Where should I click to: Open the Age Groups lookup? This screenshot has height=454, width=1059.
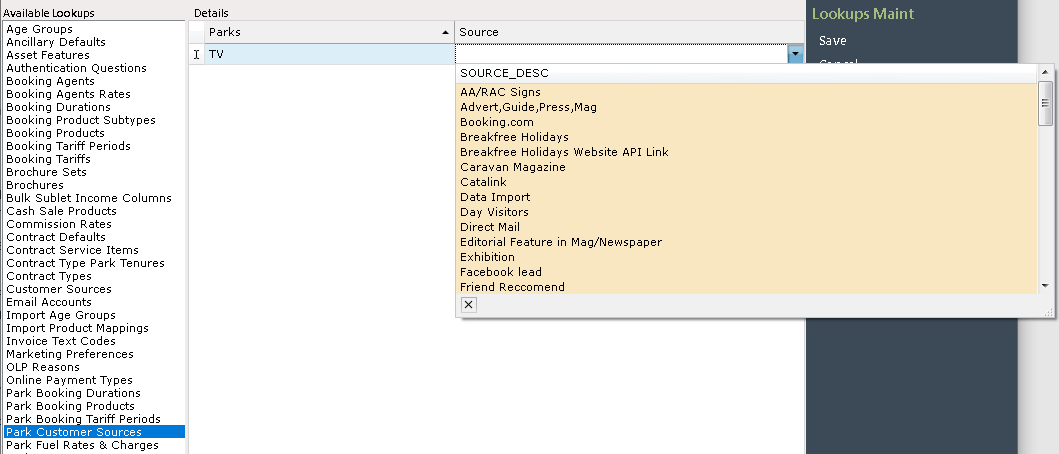[x=39, y=29]
